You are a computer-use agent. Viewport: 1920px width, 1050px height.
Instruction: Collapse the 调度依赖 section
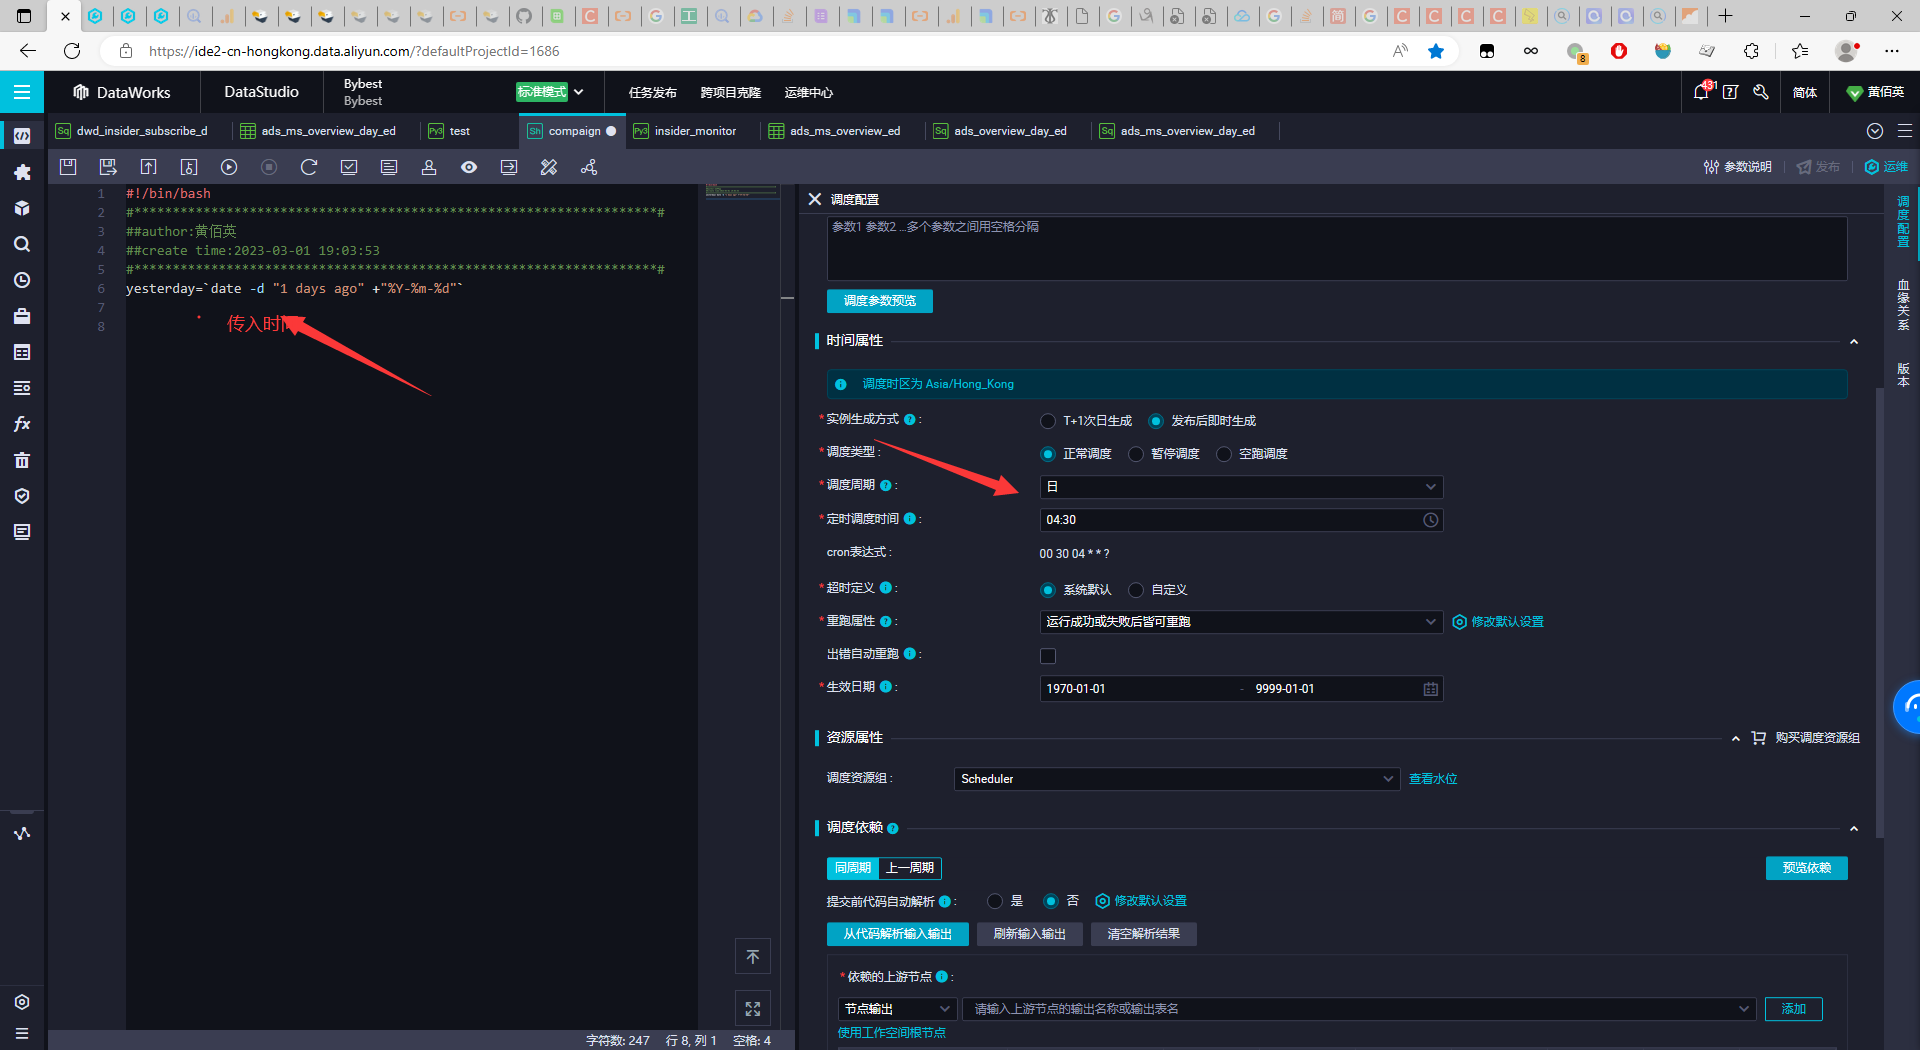tap(1854, 829)
